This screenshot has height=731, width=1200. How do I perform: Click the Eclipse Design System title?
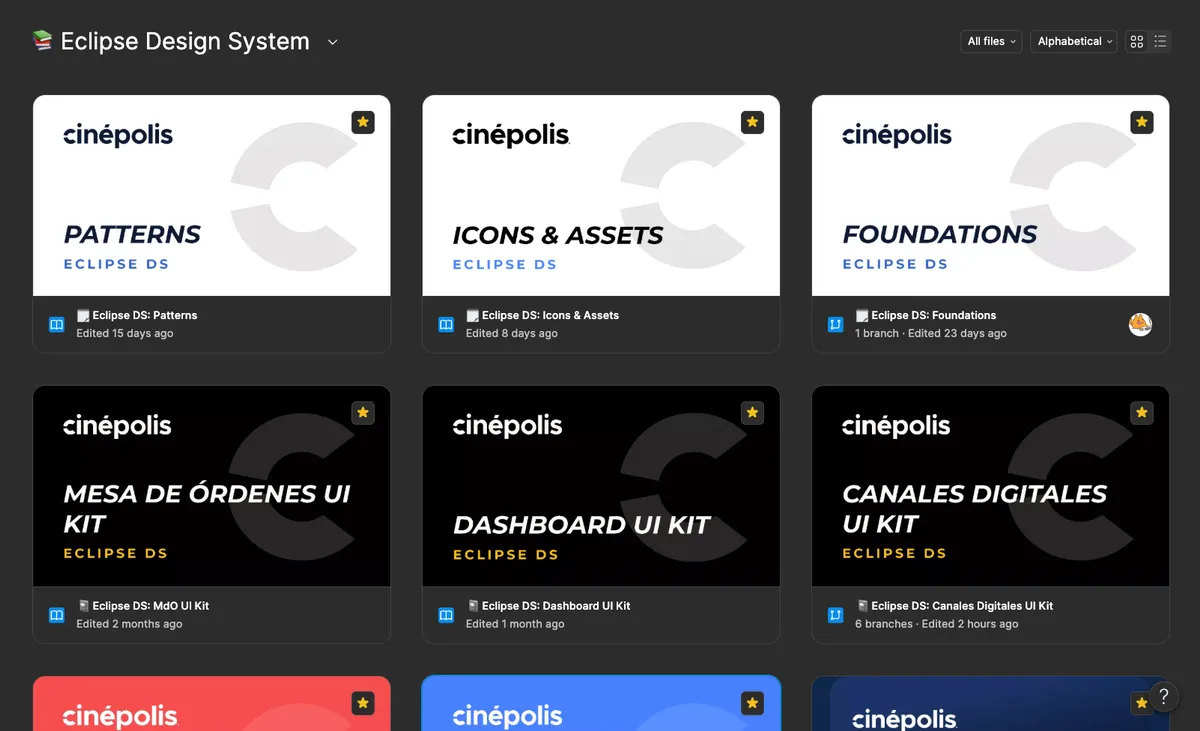185,41
